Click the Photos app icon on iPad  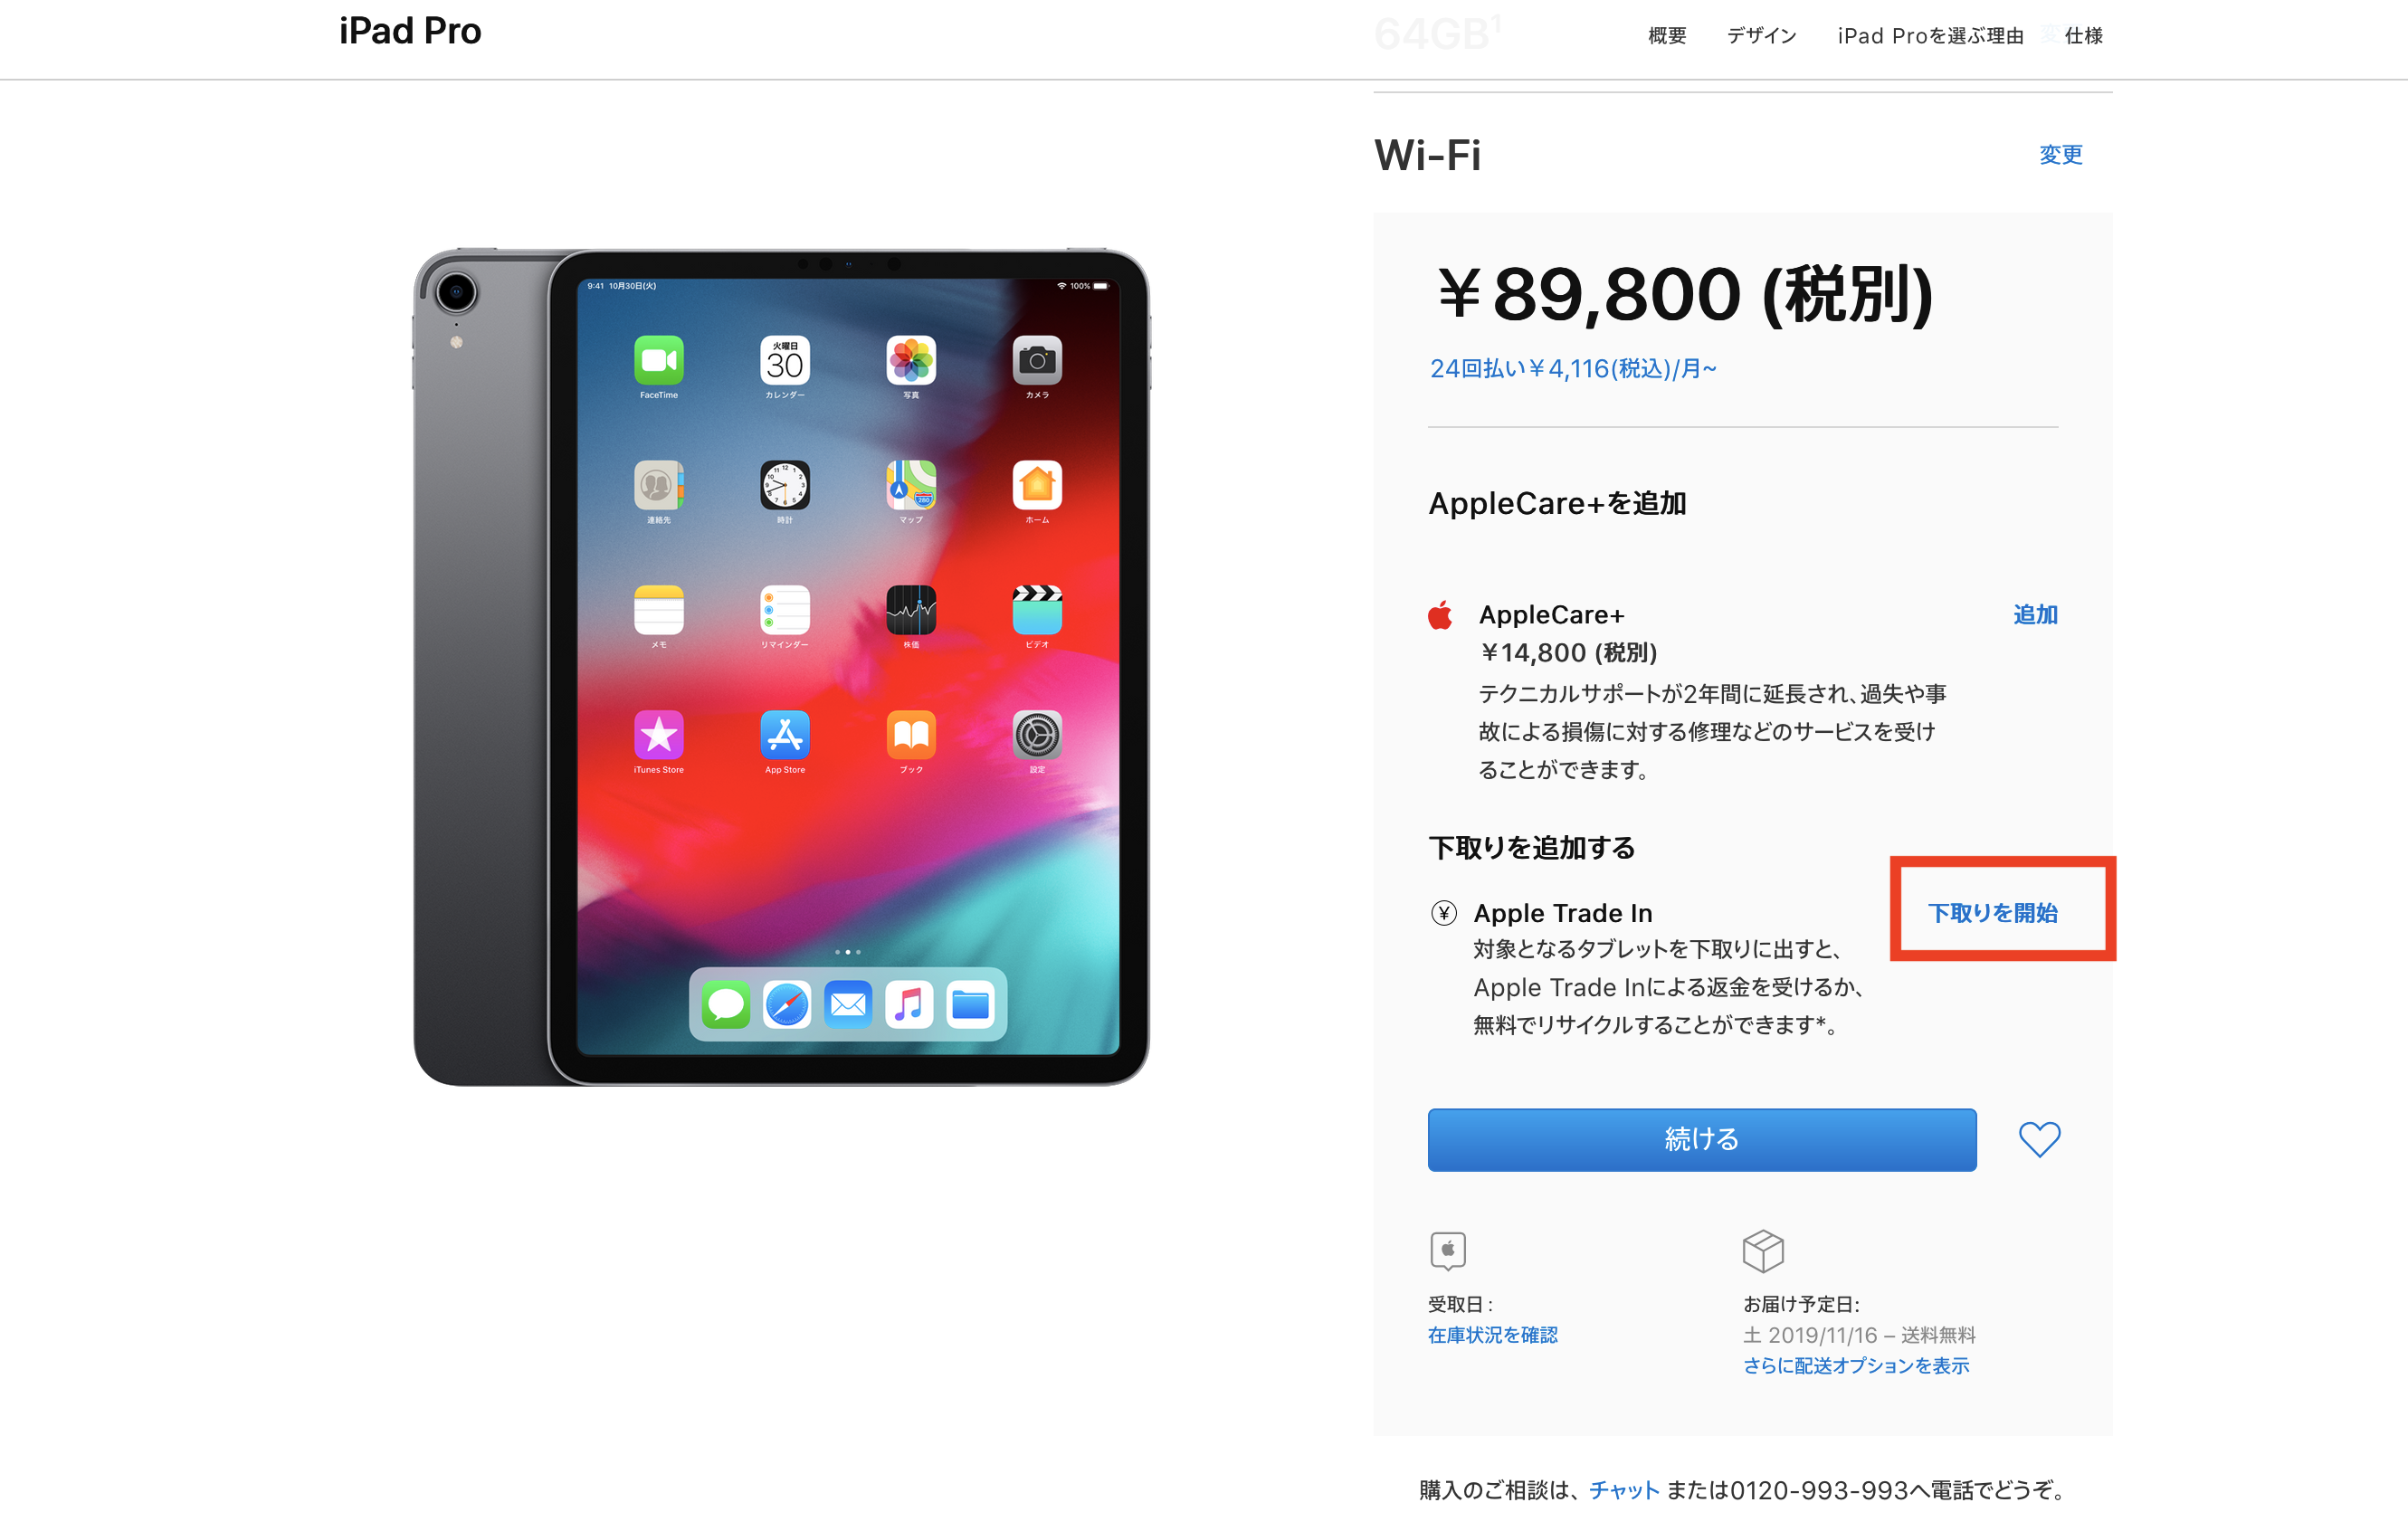click(911, 361)
